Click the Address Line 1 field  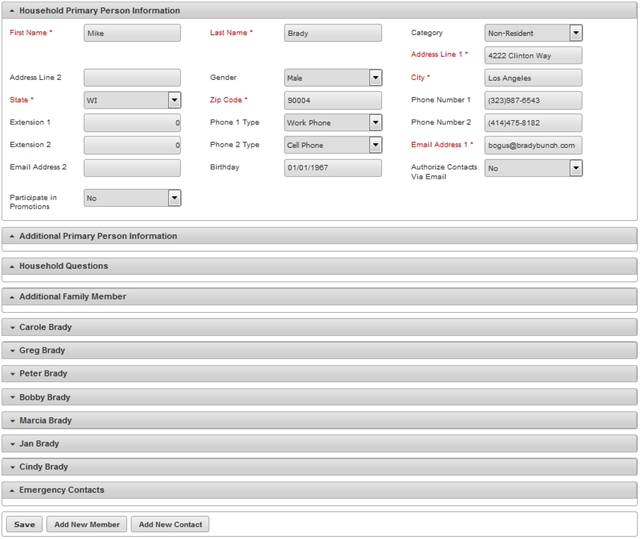(x=533, y=55)
